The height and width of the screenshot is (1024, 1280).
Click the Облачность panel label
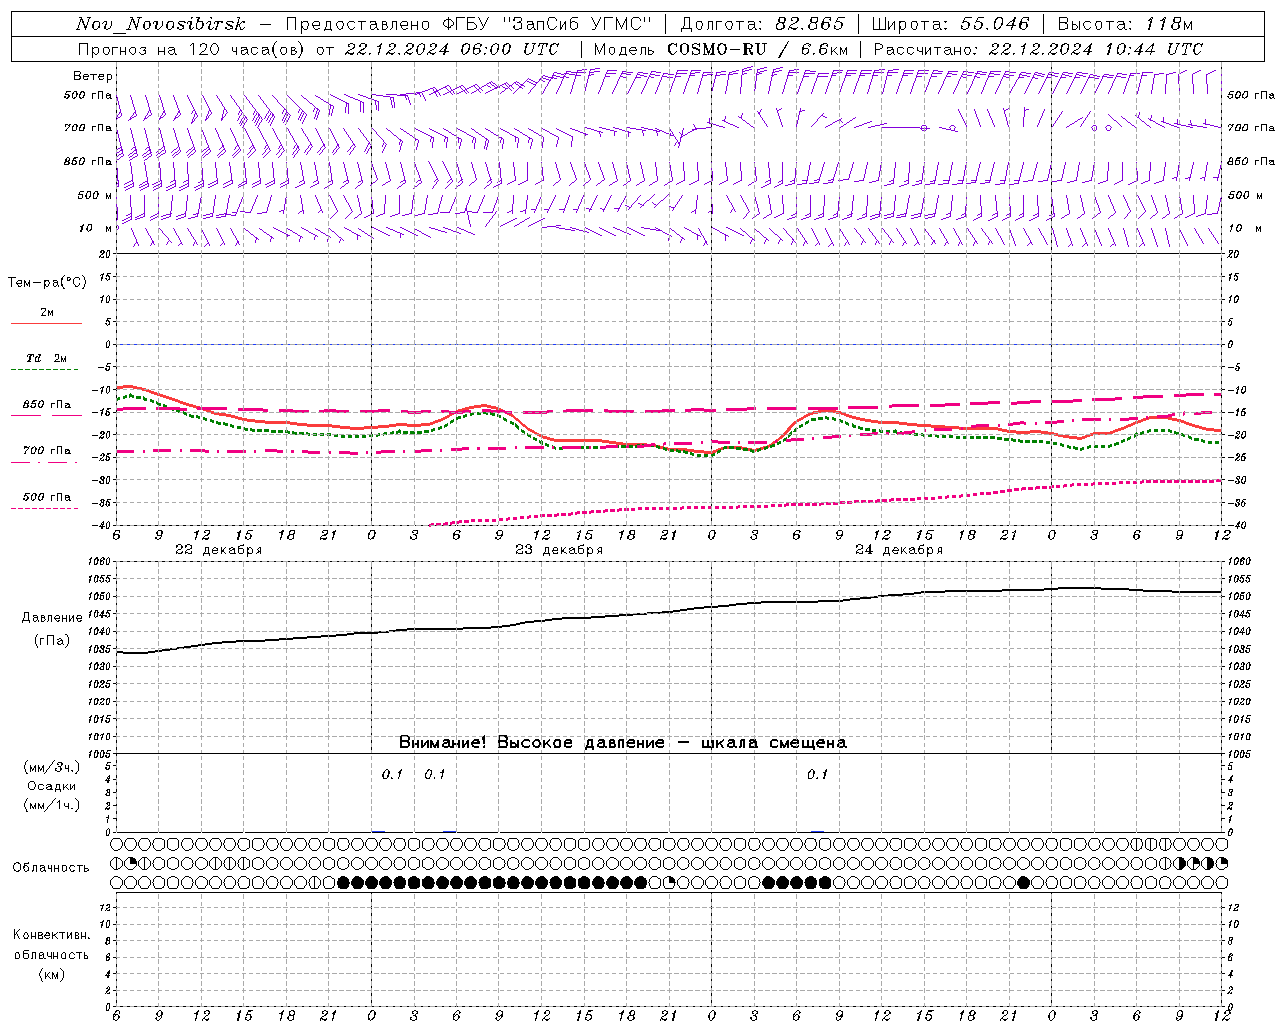(x=51, y=868)
